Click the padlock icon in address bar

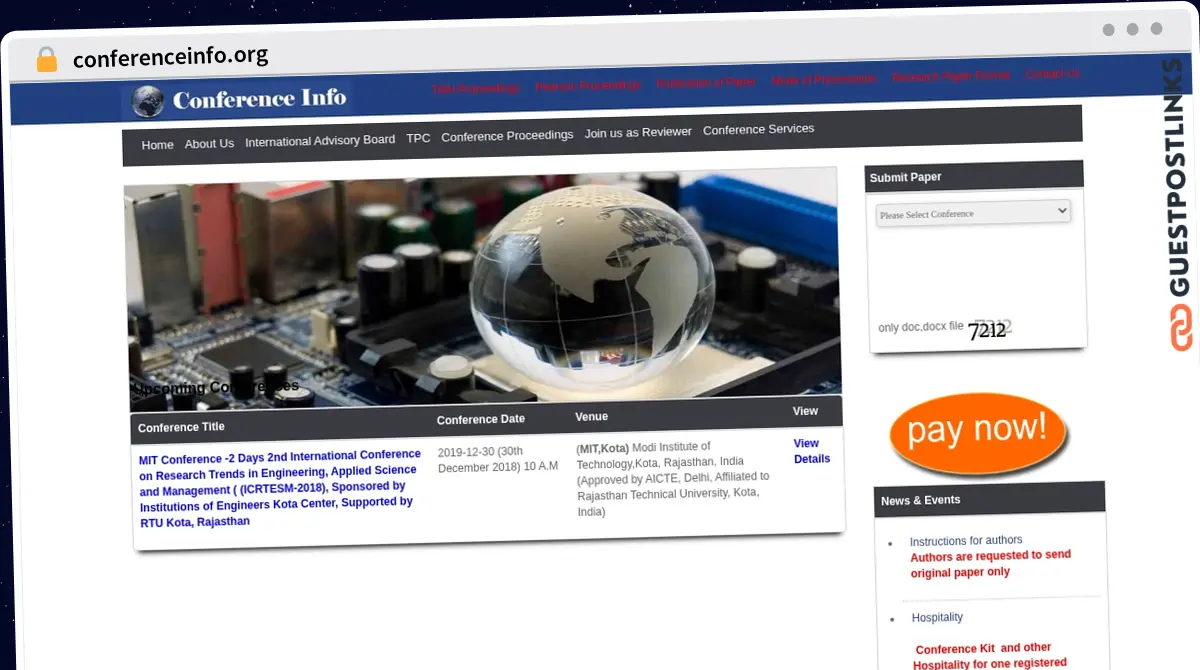(46, 59)
